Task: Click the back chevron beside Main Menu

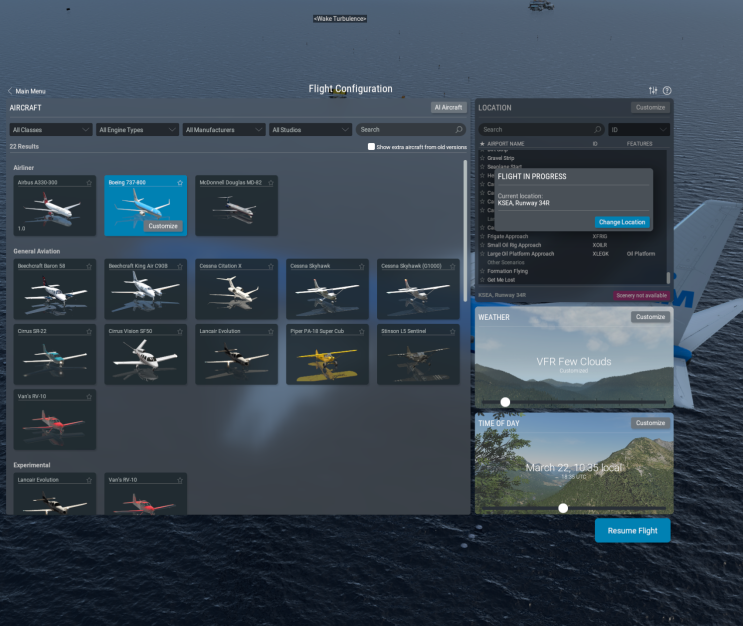Action: [x=9, y=91]
